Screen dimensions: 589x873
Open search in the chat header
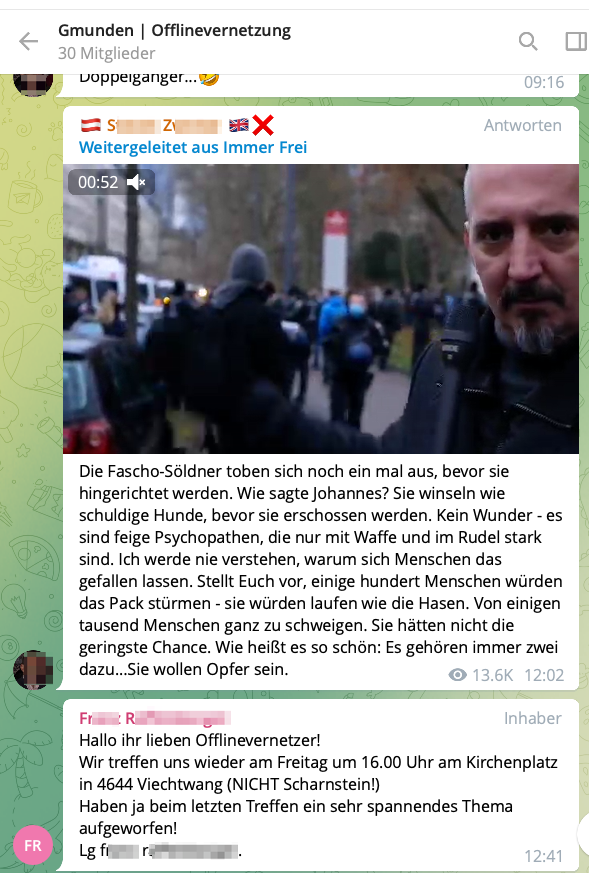click(x=528, y=41)
